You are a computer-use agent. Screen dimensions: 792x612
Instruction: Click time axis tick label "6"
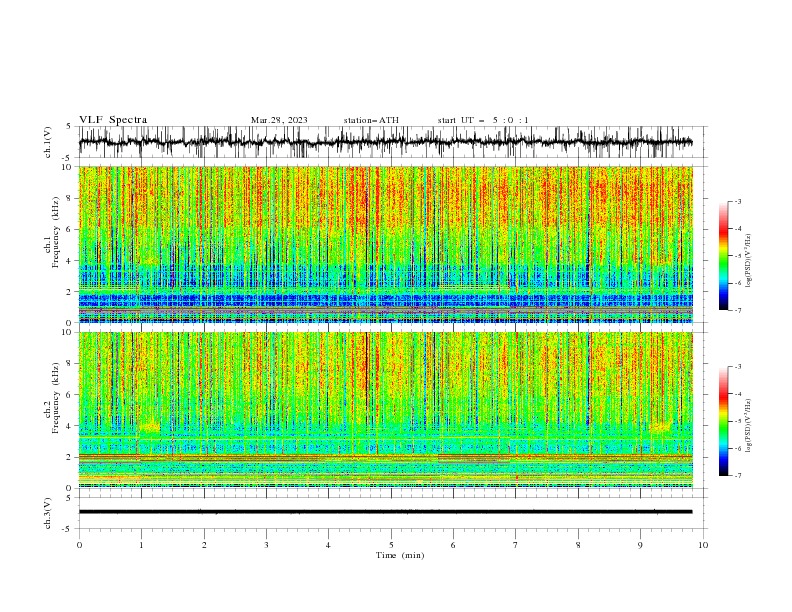[x=454, y=545]
